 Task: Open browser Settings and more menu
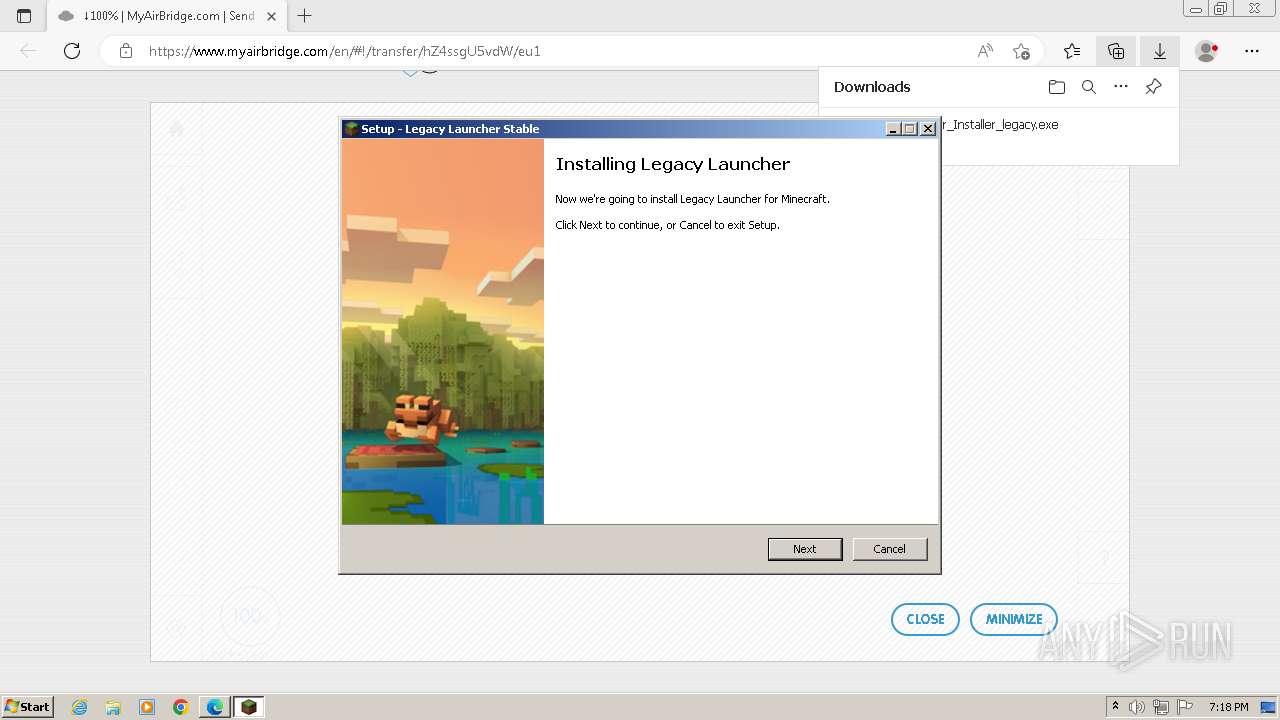(1252, 51)
